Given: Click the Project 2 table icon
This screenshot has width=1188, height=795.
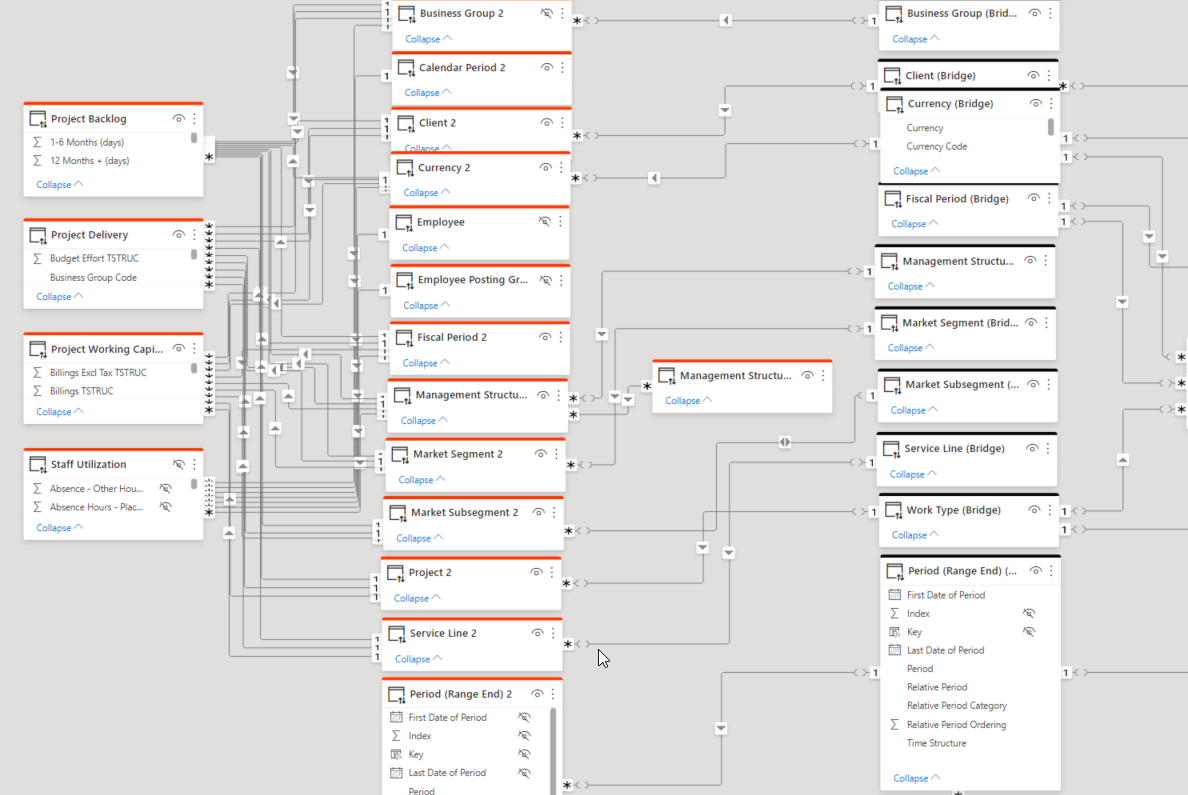Looking at the screenshot, I should (395, 573).
